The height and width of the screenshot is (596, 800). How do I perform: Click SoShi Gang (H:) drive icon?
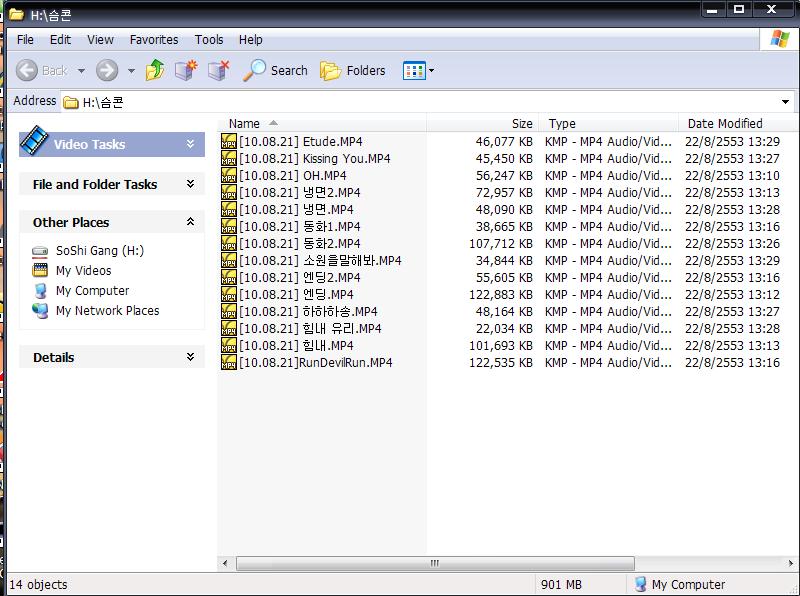click(40, 251)
